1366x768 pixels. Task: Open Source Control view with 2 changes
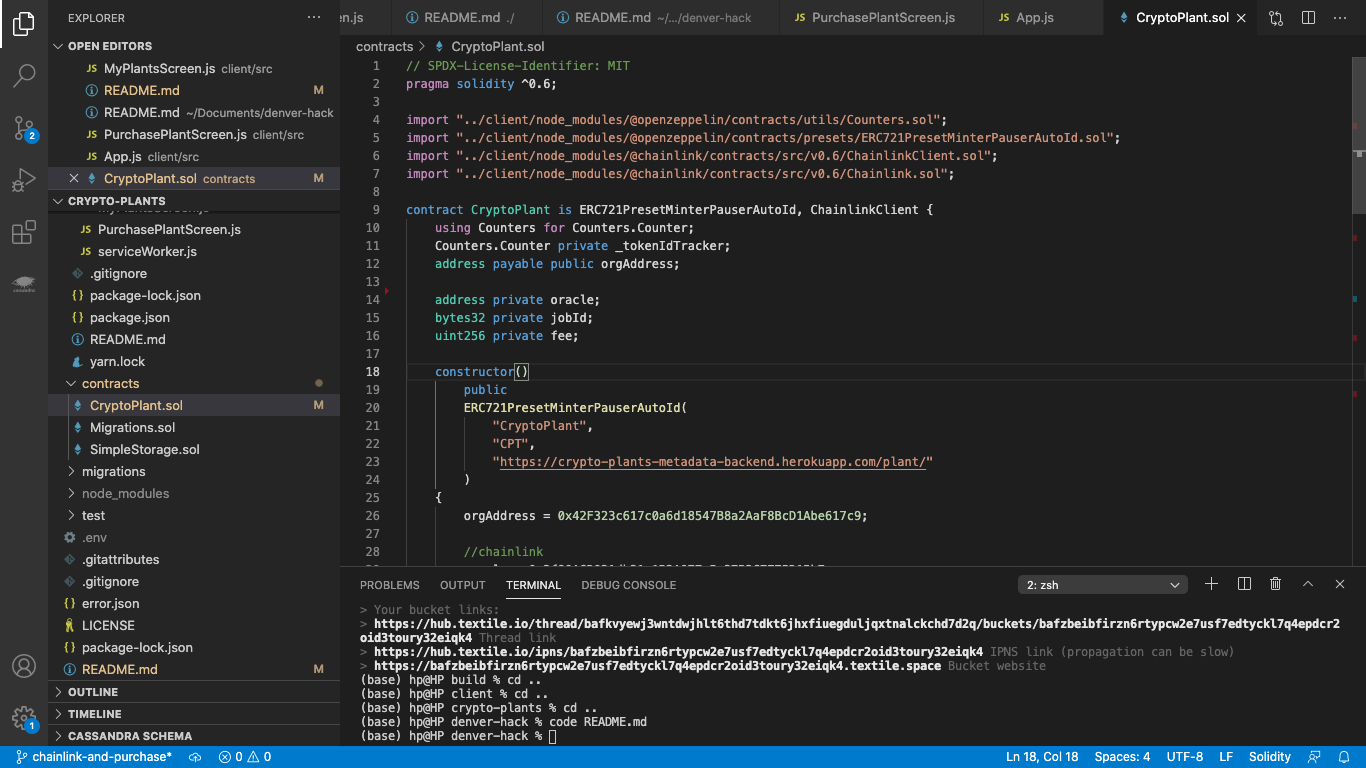pyautogui.click(x=24, y=128)
